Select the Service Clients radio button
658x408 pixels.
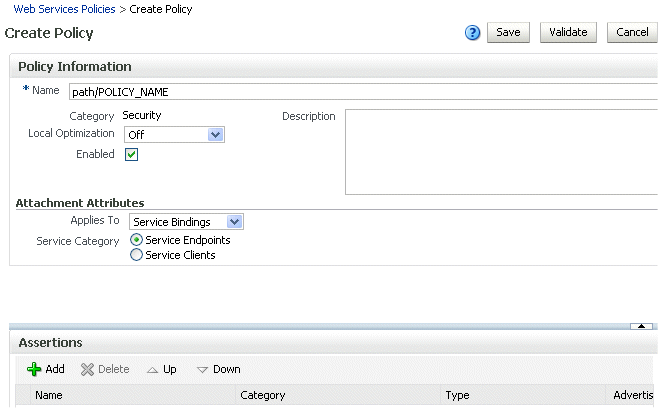click(x=136, y=255)
